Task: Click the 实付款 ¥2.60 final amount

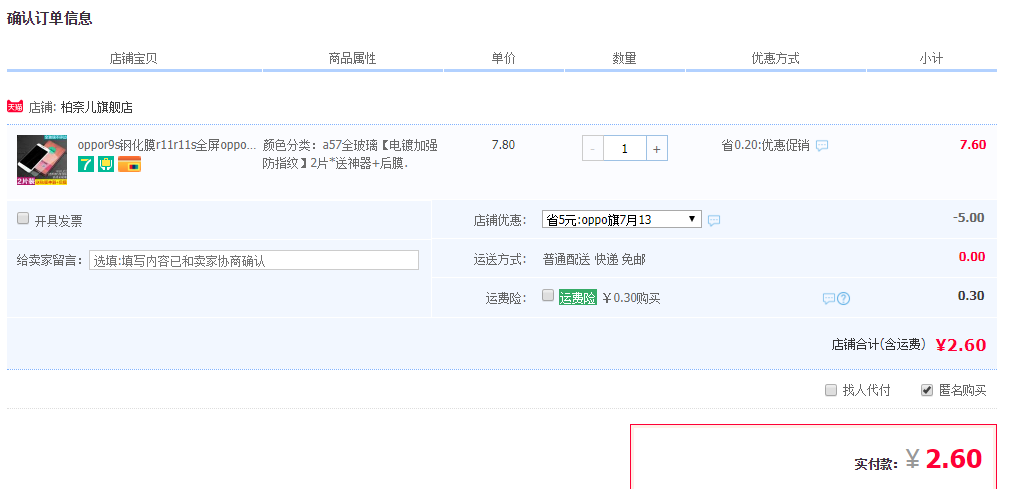Action: 944,459
